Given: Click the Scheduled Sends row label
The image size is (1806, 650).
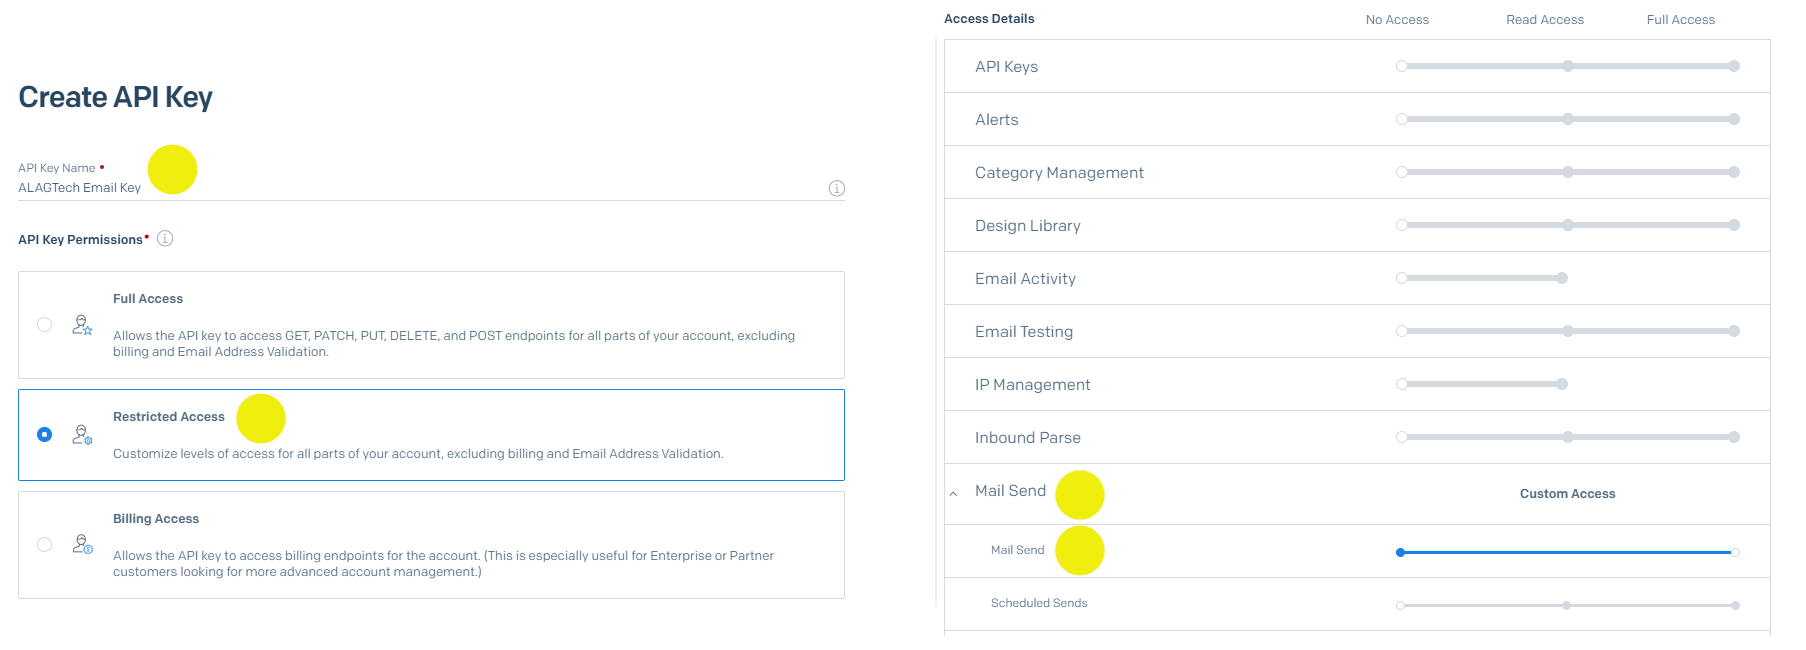Looking at the screenshot, I should tap(1039, 603).
